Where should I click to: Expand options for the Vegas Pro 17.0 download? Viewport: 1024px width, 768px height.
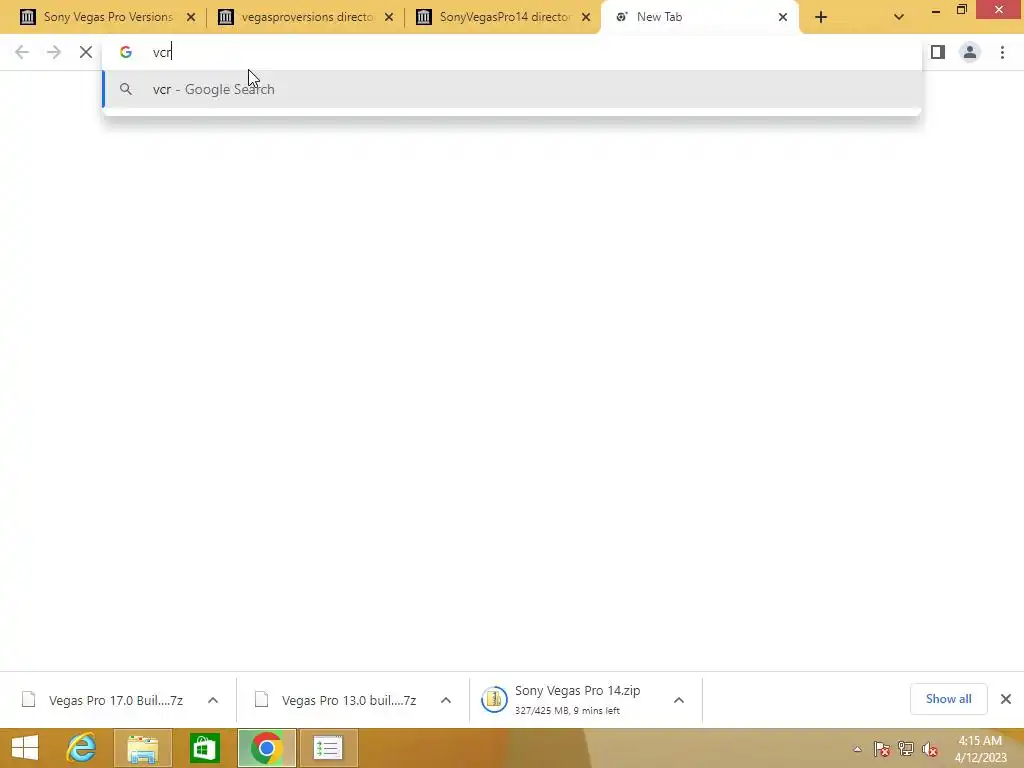coord(213,700)
